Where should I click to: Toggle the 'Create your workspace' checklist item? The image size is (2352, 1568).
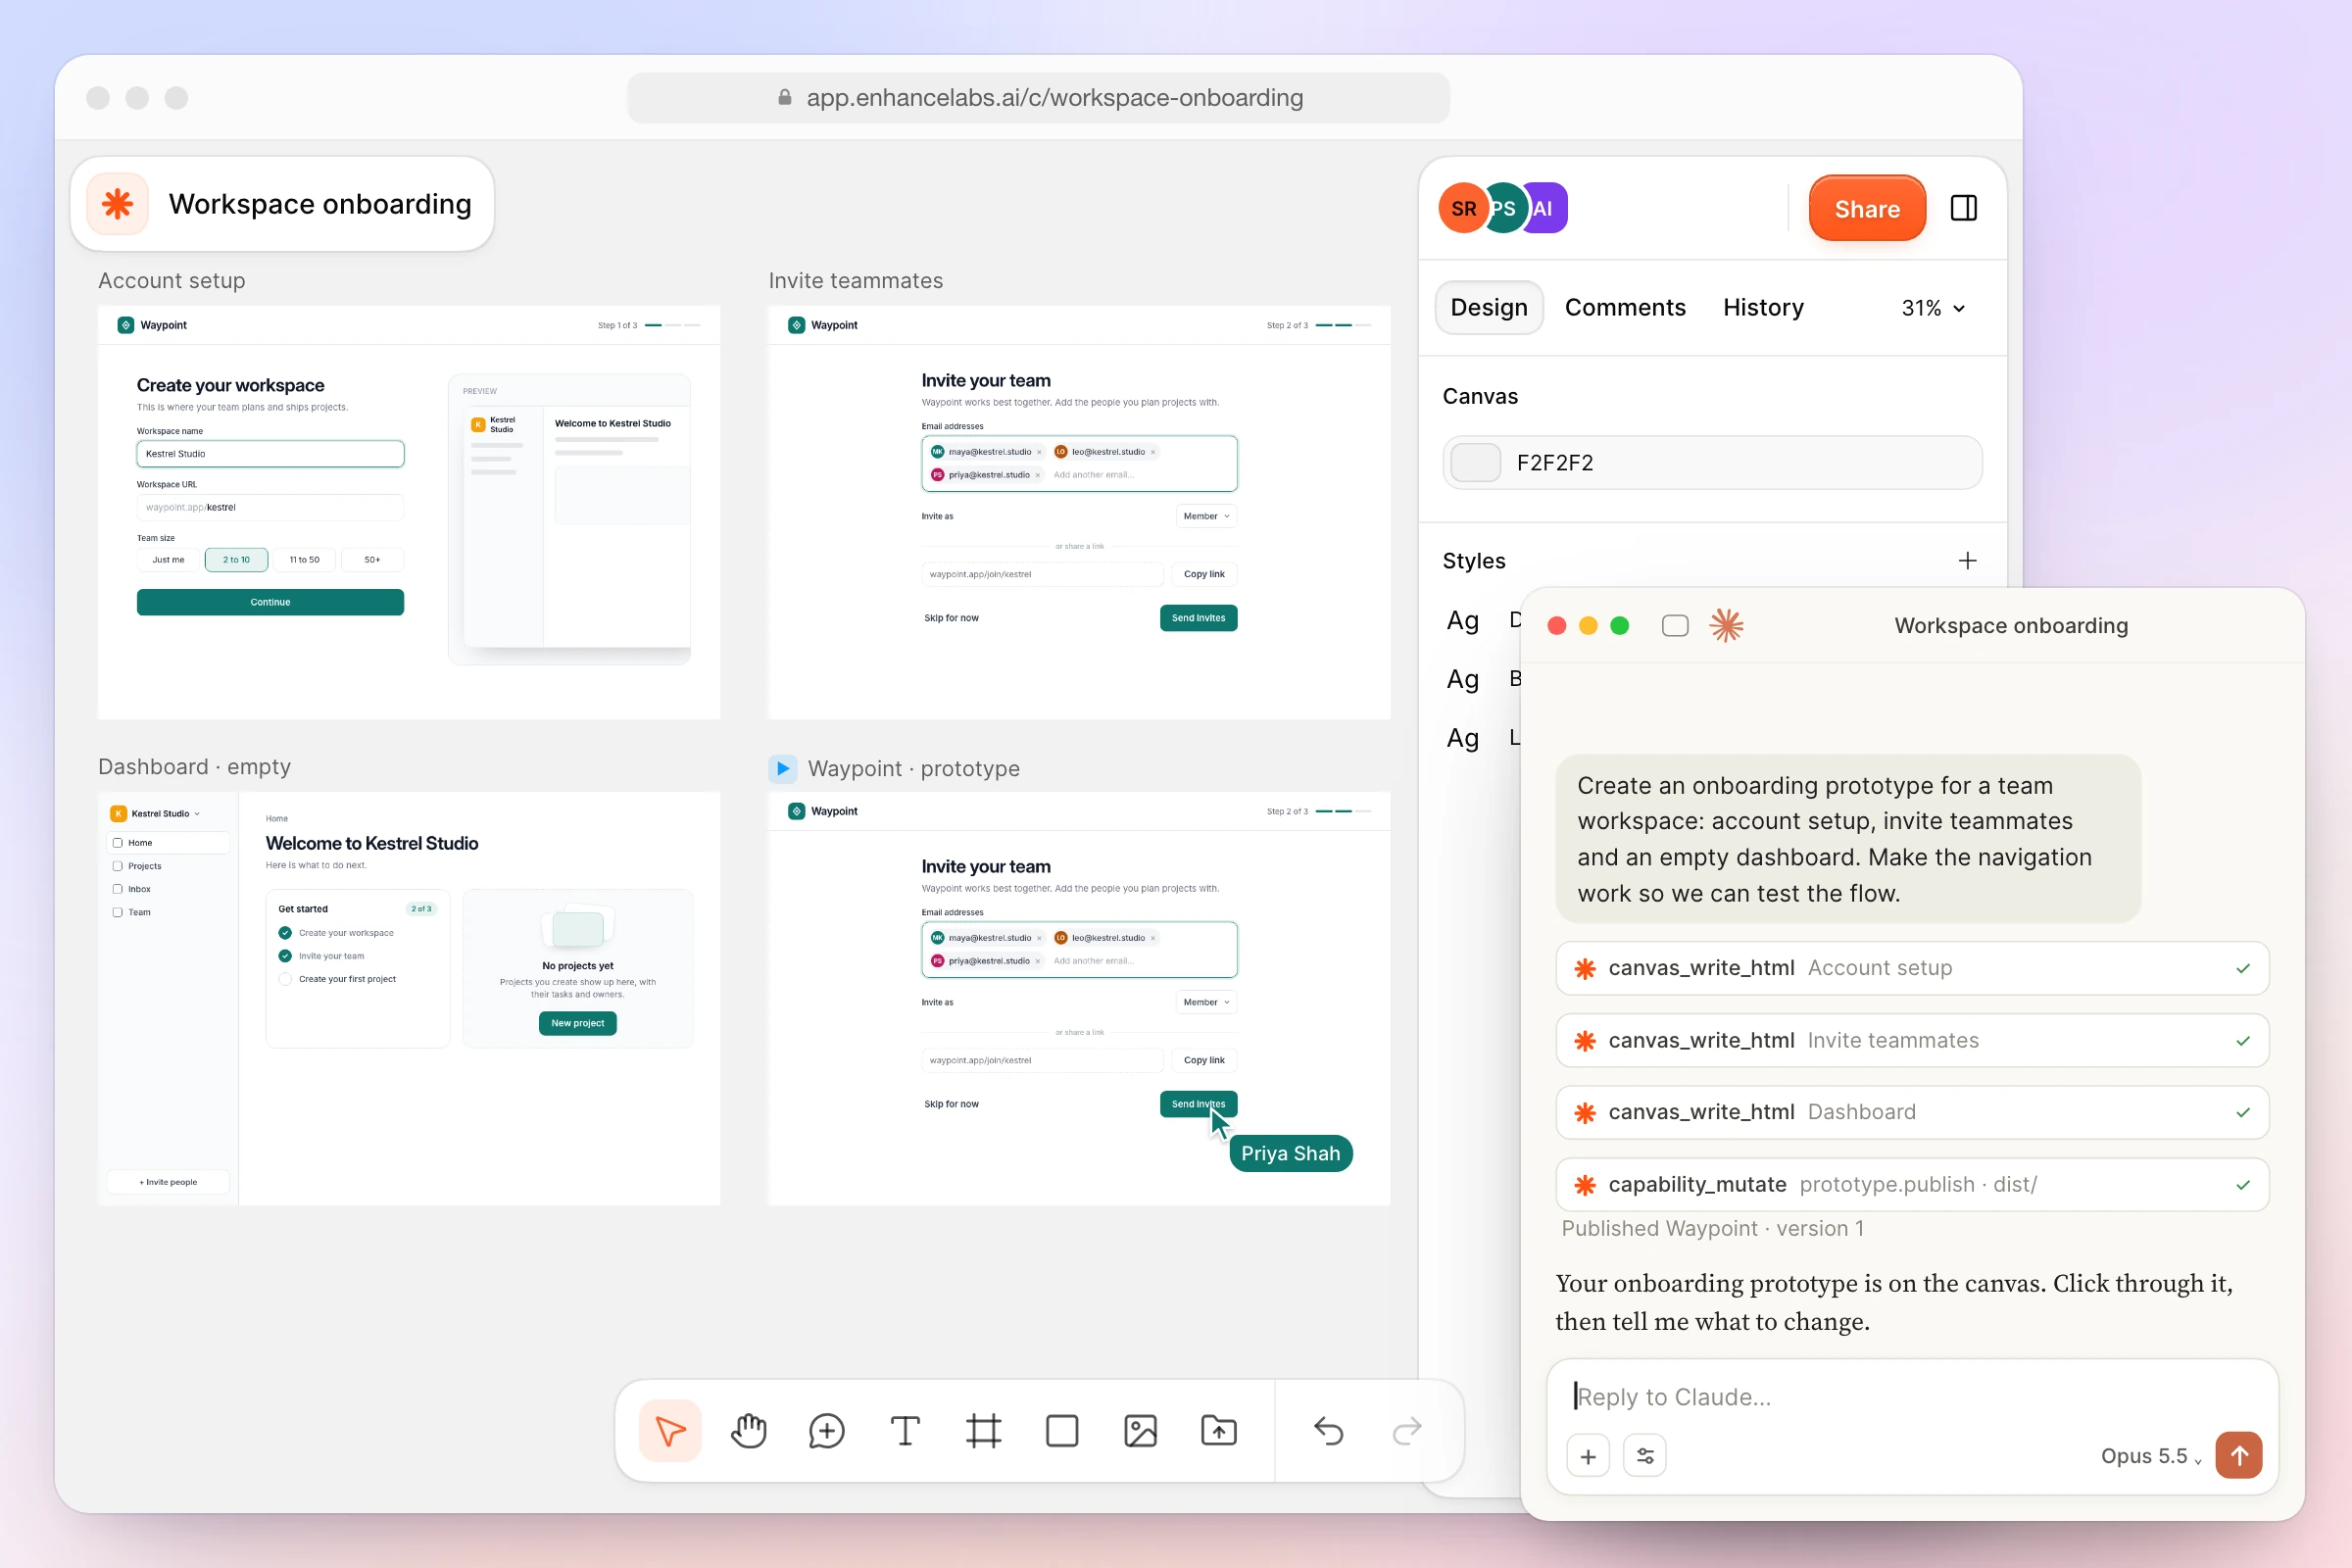285,933
